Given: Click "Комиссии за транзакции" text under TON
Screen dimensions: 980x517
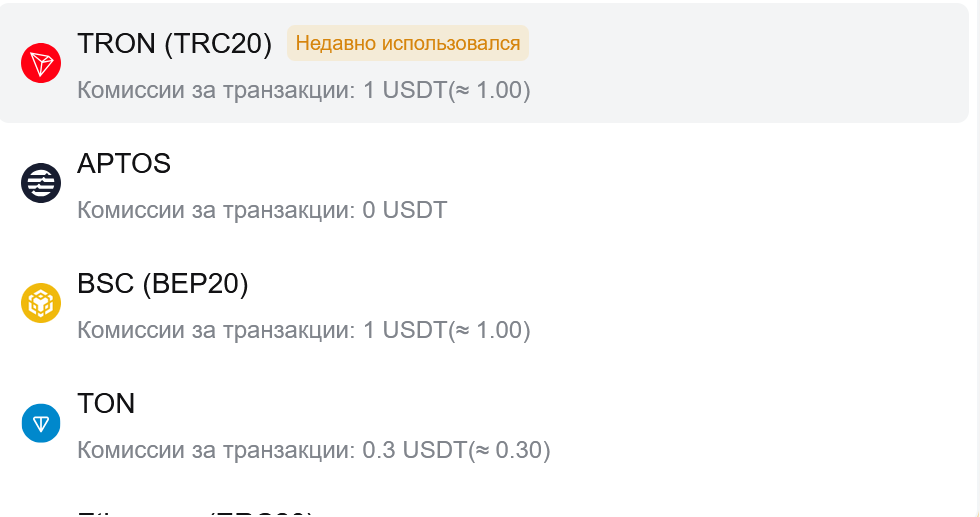Looking at the screenshot, I should click(x=215, y=450).
